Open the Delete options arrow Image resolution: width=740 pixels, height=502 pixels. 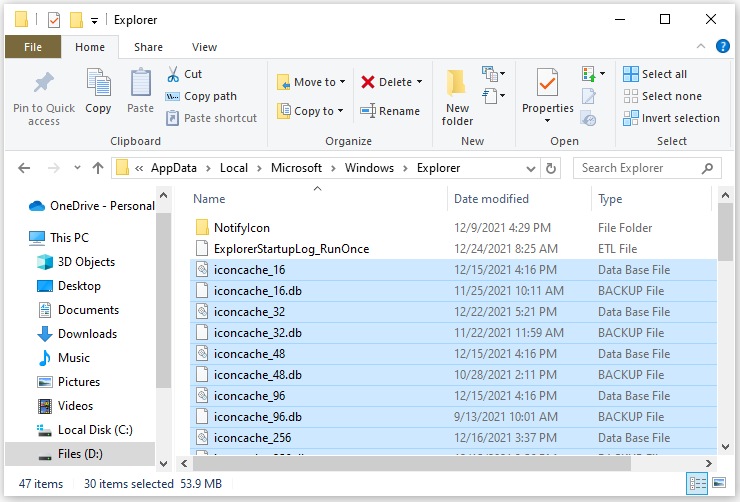(x=420, y=82)
